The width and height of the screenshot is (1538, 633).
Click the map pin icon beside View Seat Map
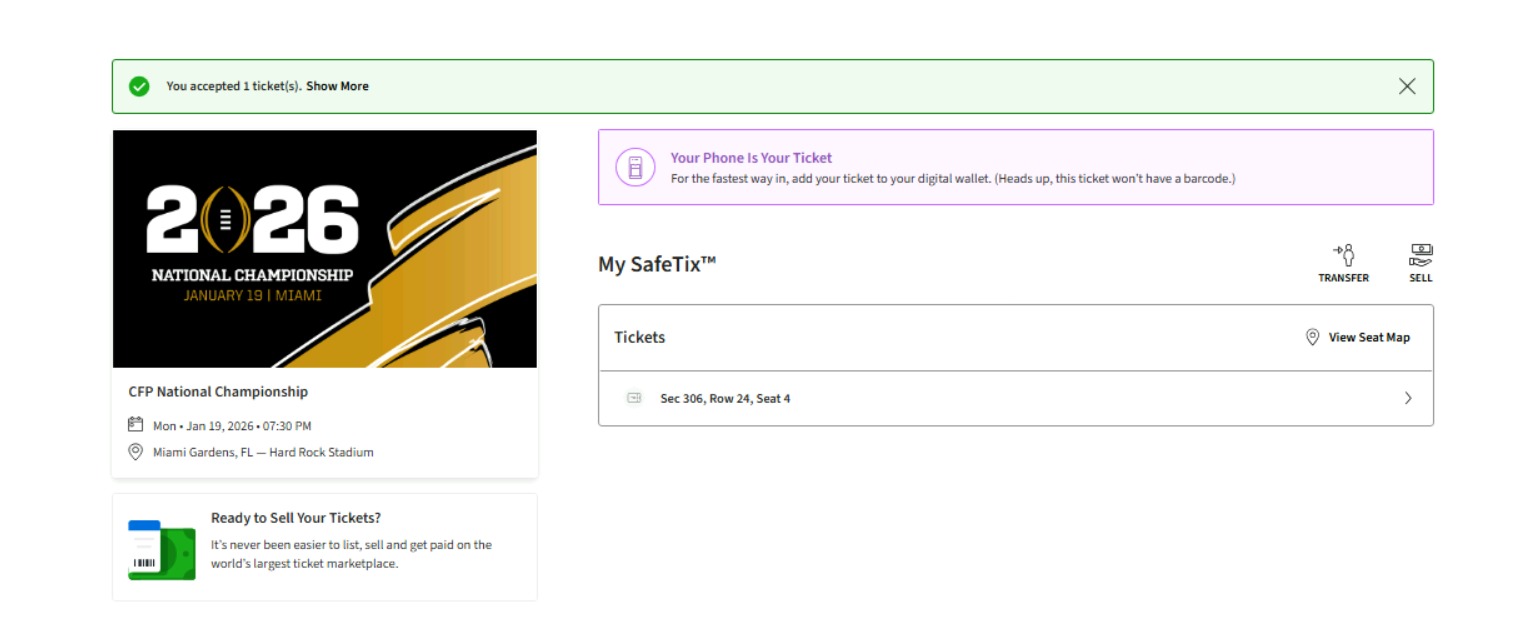tap(1313, 337)
